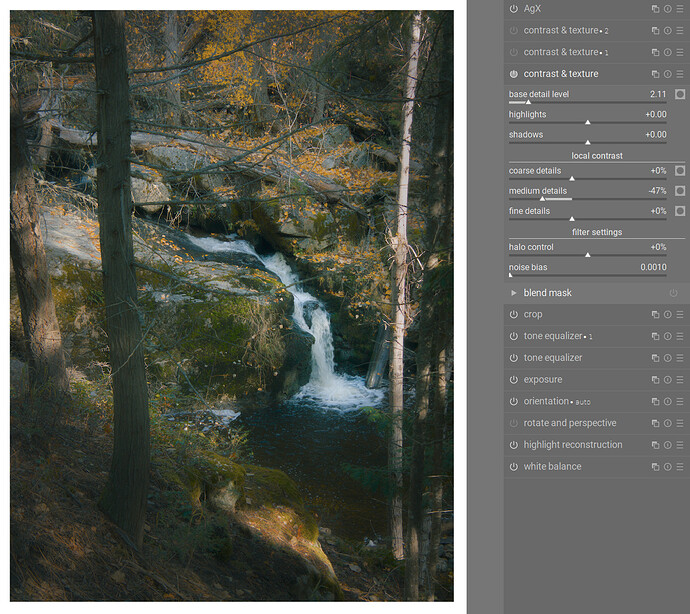
Task: Click the waterfall image preview
Action: pyautogui.click(x=232, y=306)
